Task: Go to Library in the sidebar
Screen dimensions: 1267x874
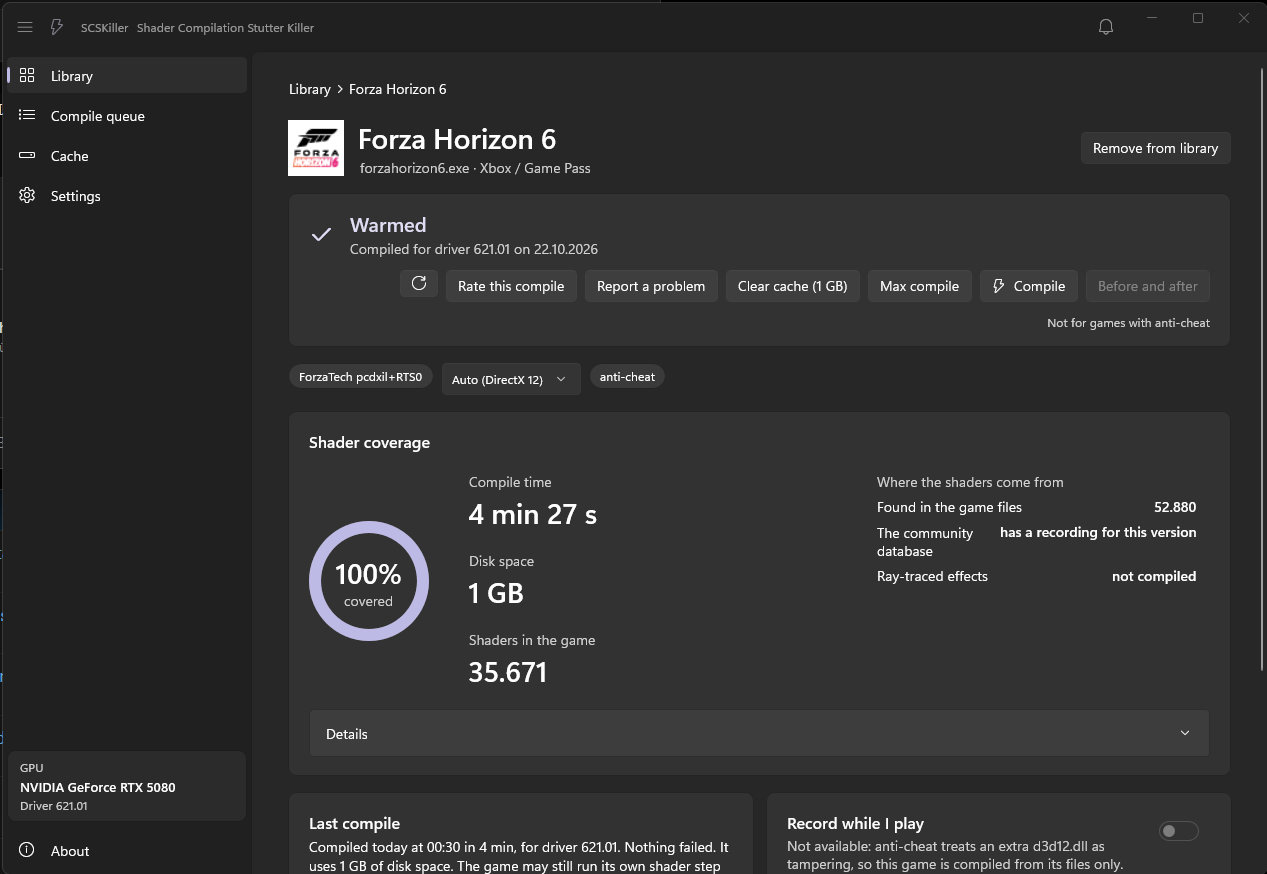Action: click(x=127, y=76)
